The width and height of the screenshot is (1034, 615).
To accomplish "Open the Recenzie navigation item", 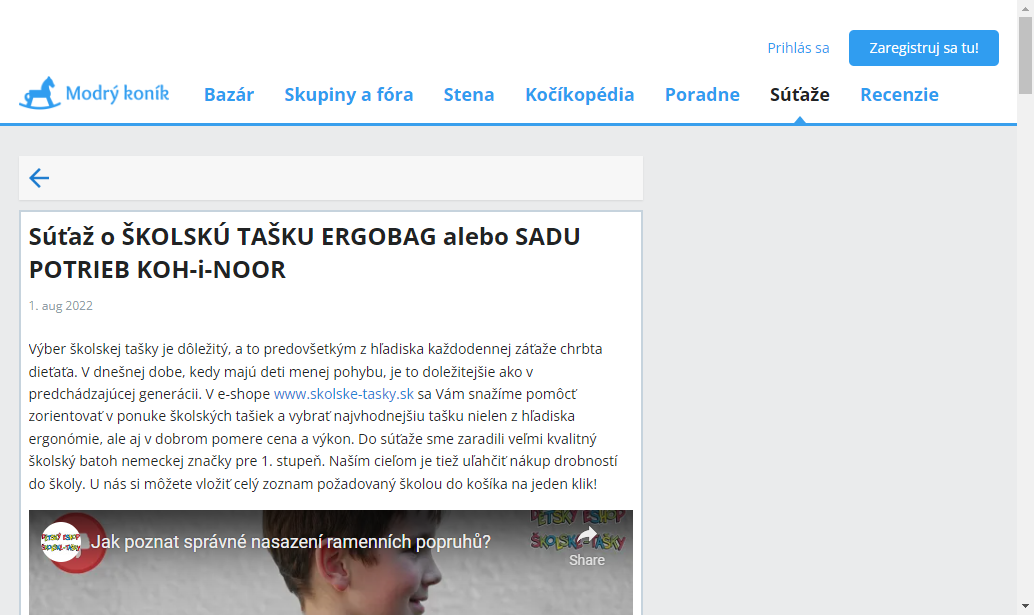I will (x=899, y=94).
